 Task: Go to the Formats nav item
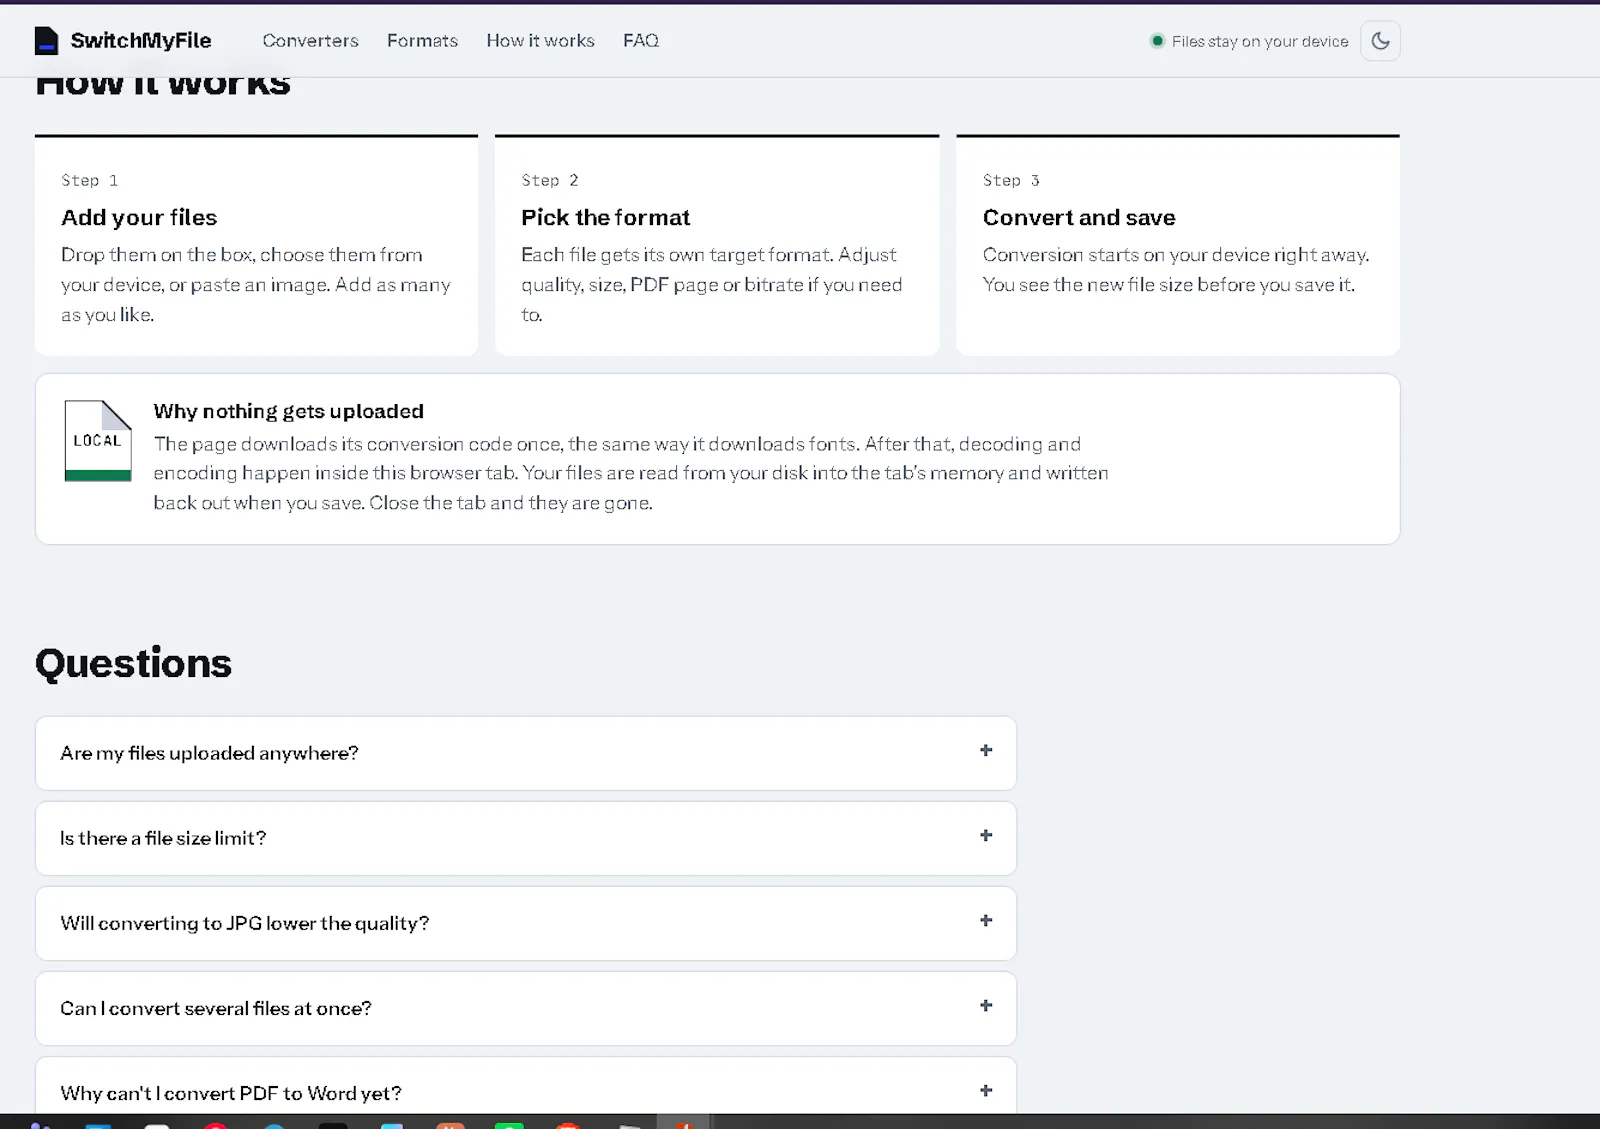click(x=422, y=41)
